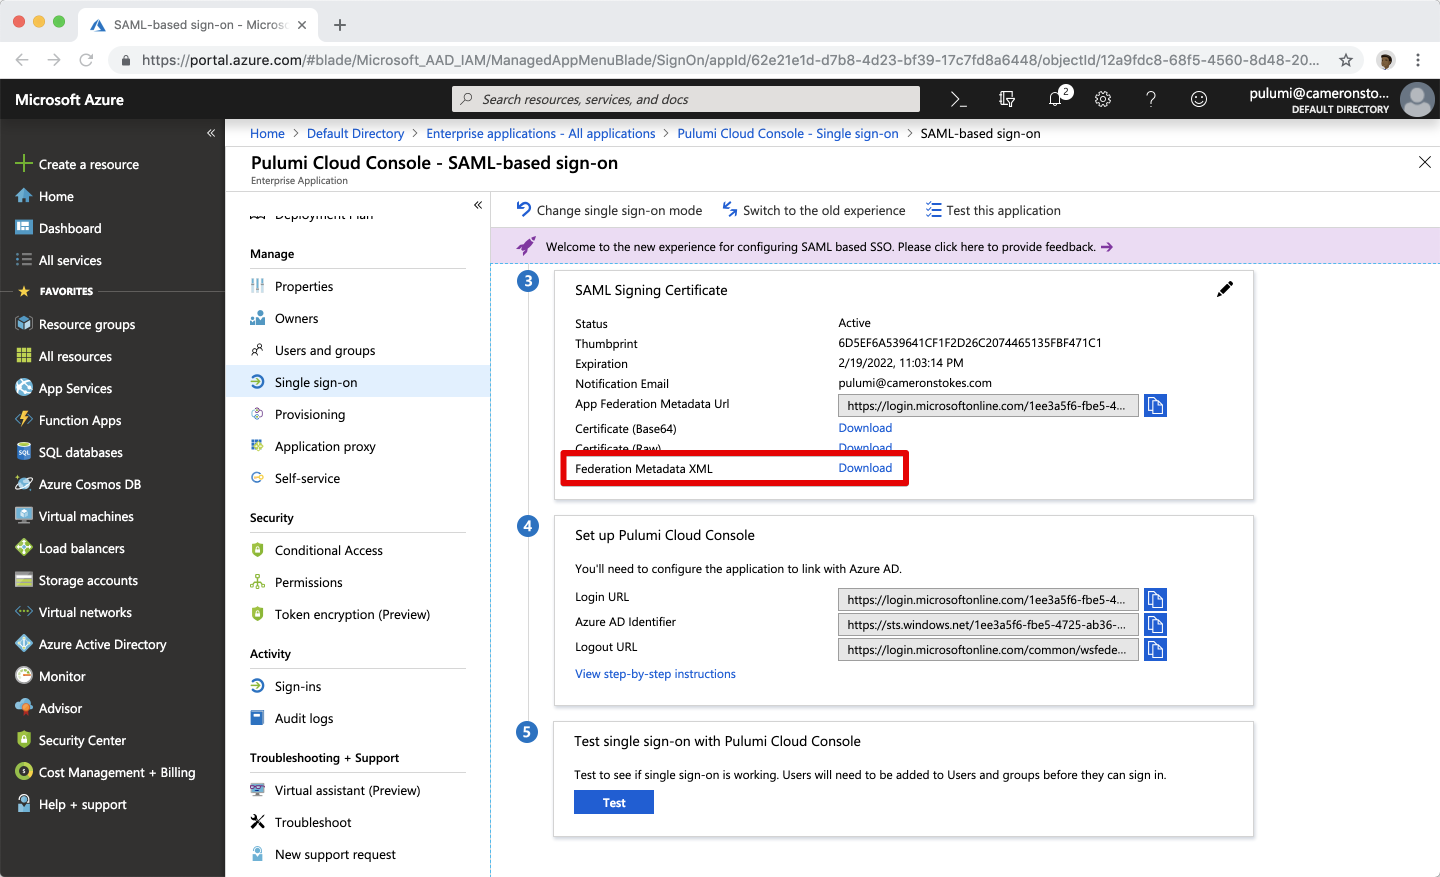Screen dimensions: 1440x877
Task: Click the directory and subscription filter icon
Action: 1007,99
